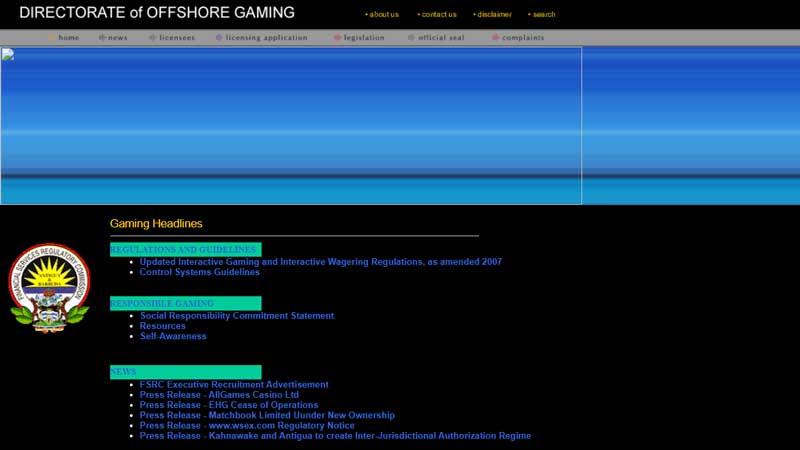
Task: Open Control Systems Guidelines link
Action: pyautogui.click(x=200, y=272)
